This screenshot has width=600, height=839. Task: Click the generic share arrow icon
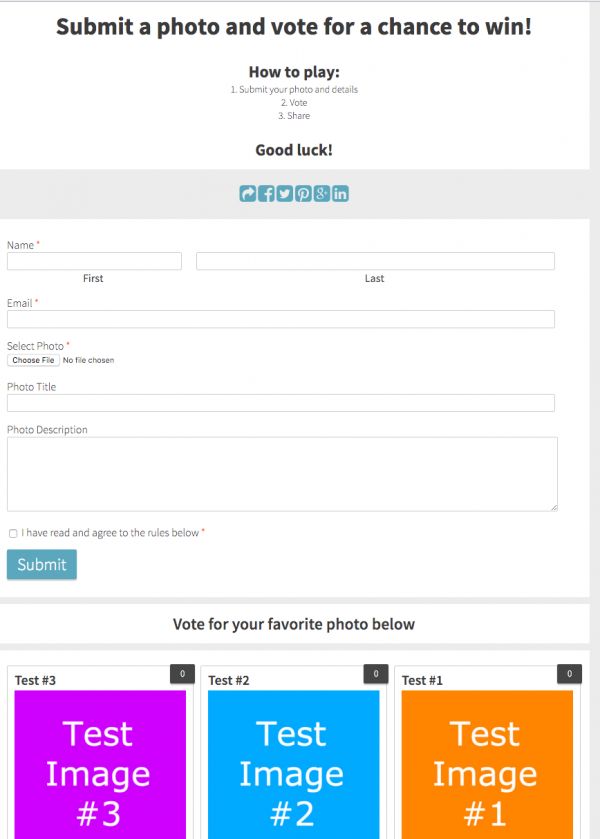248,194
